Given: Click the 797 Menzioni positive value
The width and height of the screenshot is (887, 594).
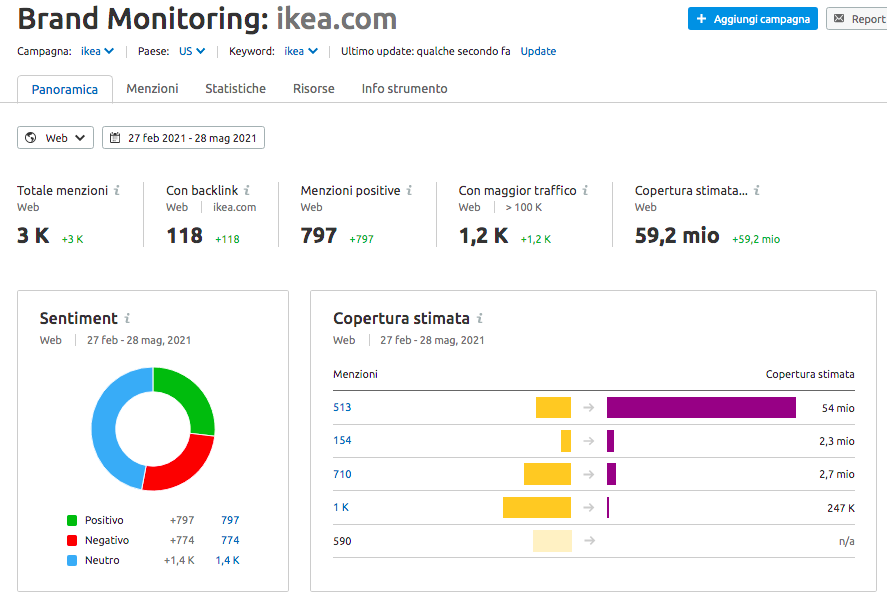Looking at the screenshot, I should 318,236.
